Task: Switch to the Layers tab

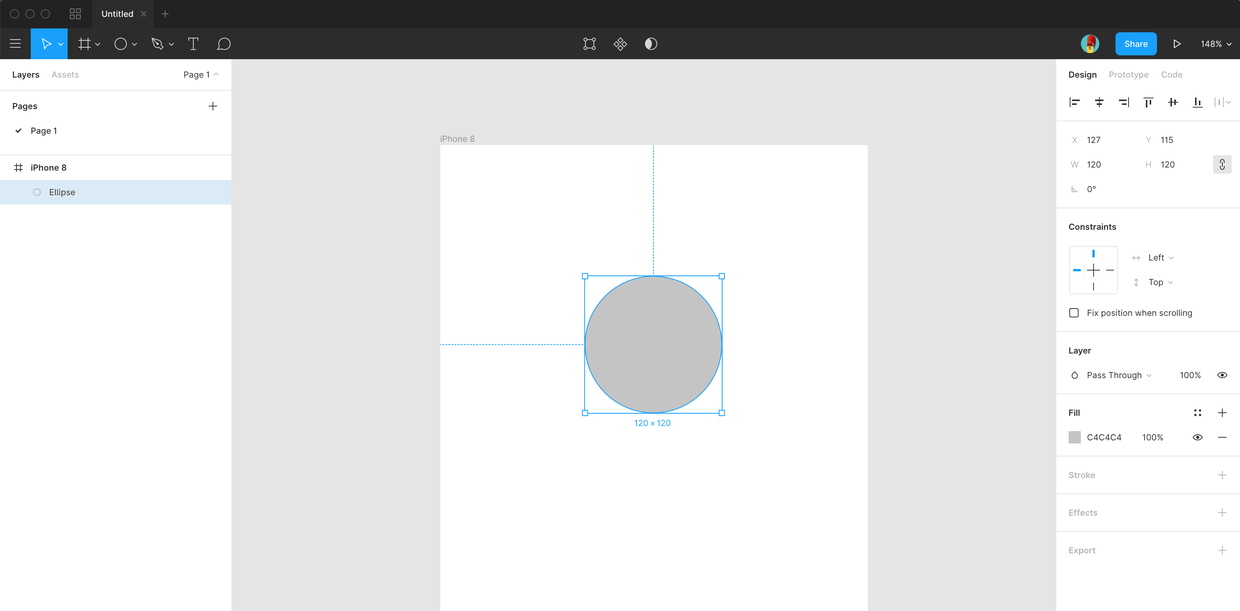Action: click(x=26, y=75)
